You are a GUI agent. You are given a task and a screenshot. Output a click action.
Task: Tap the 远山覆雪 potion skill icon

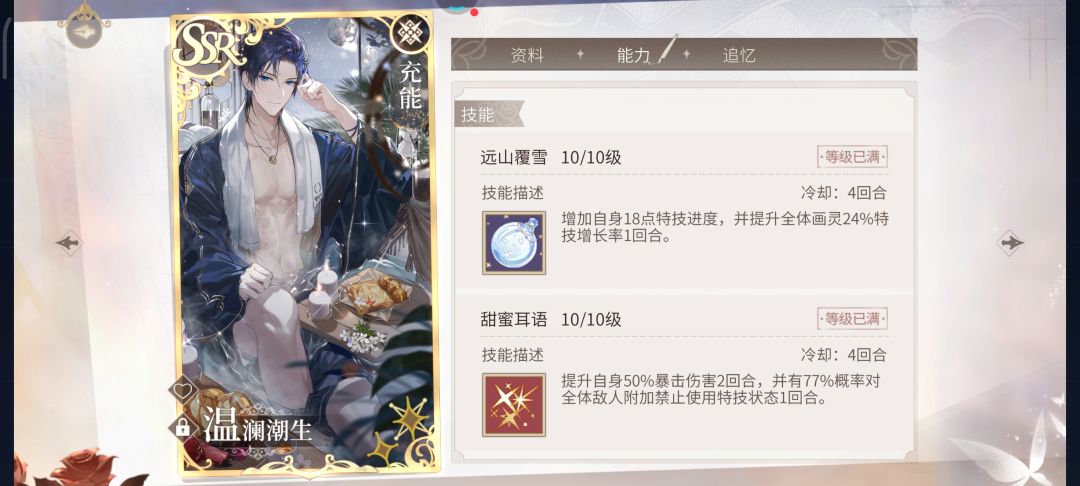pos(514,243)
